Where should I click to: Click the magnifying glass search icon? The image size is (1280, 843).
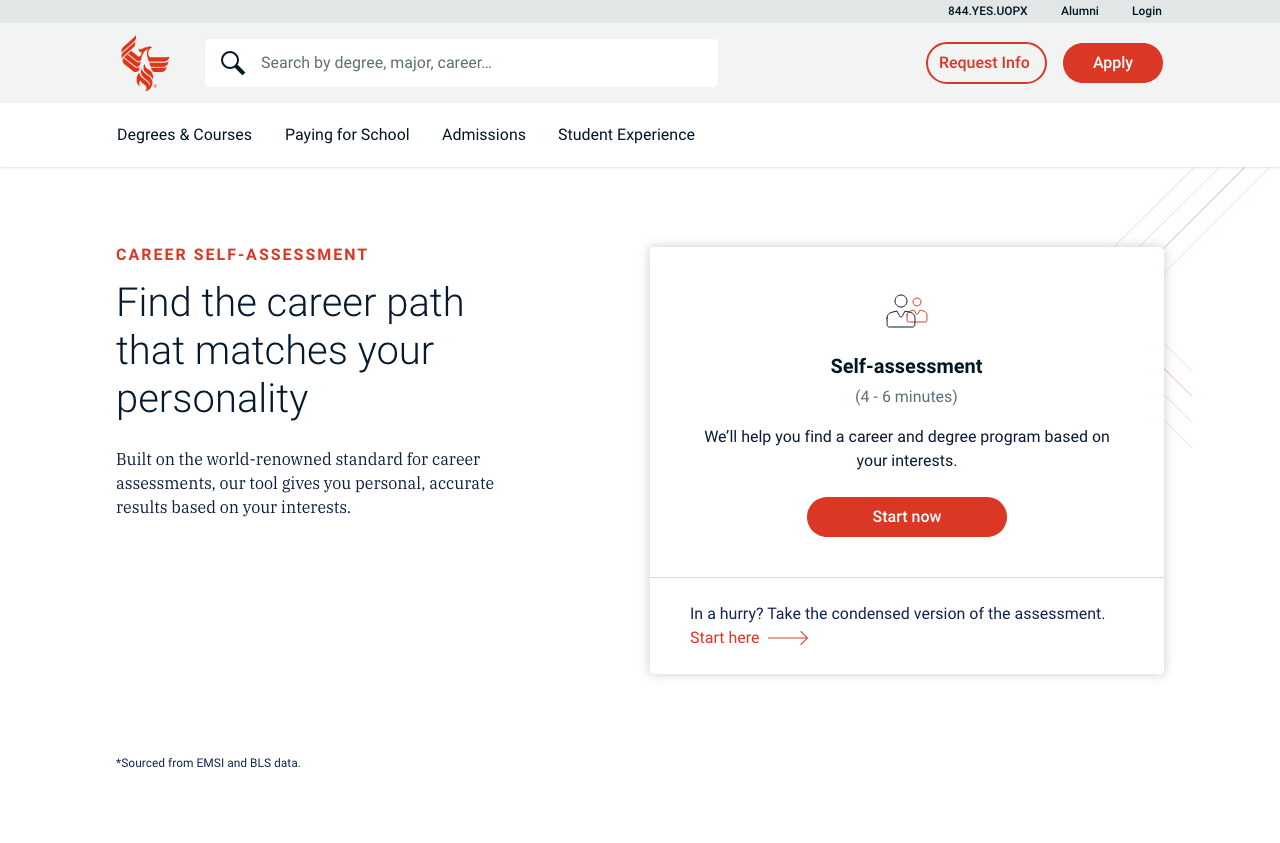(233, 63)
